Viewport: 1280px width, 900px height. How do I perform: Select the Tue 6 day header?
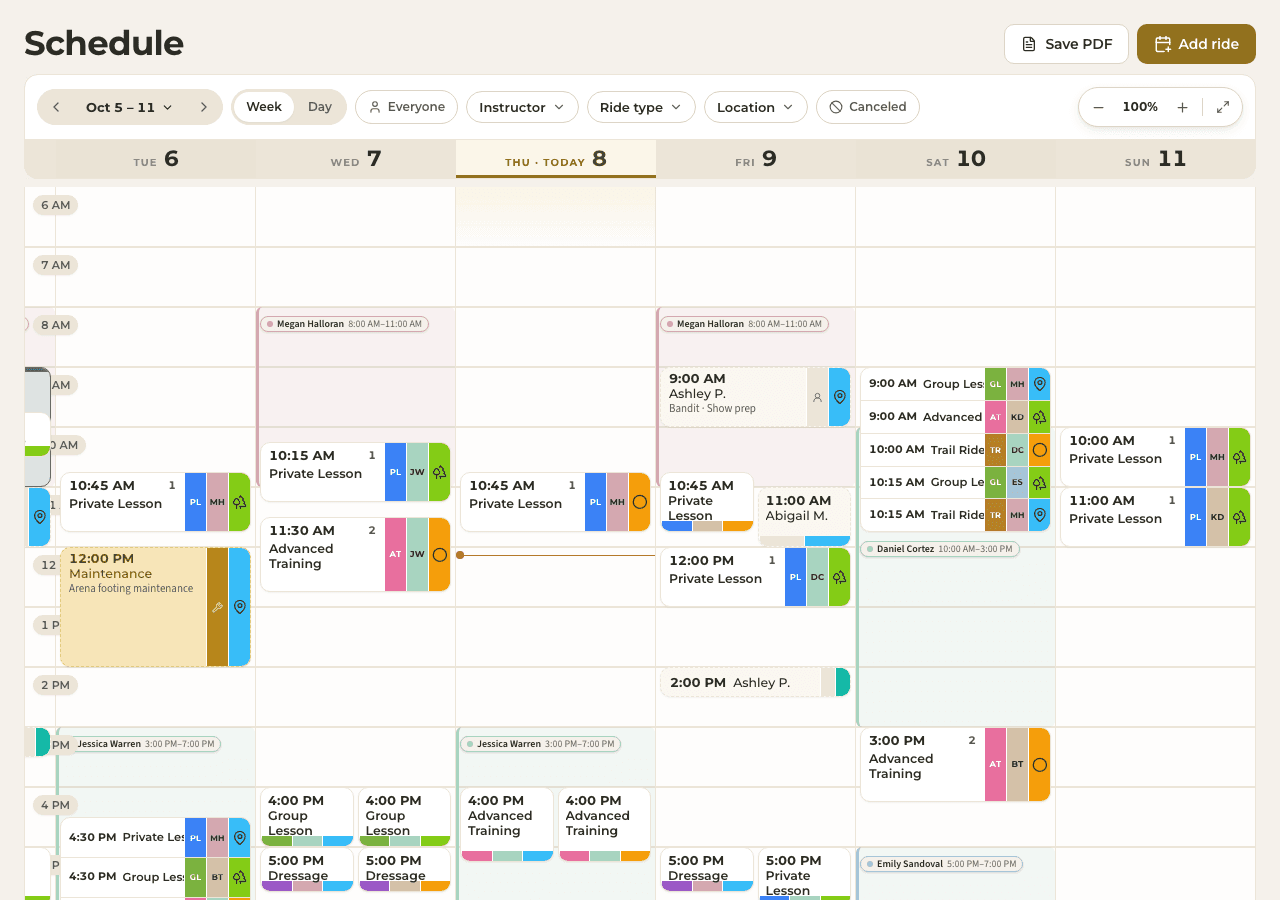tap(156, 159)
